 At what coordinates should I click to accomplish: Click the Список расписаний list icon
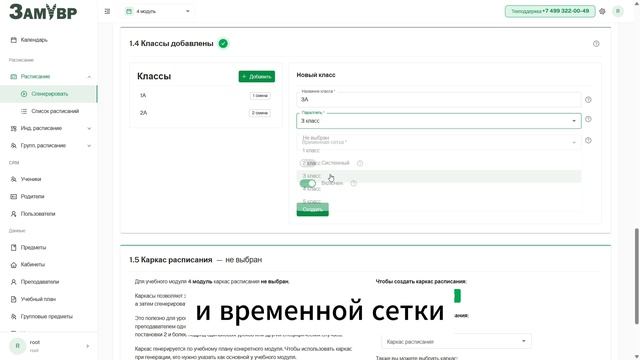click(x=24, y=111)
